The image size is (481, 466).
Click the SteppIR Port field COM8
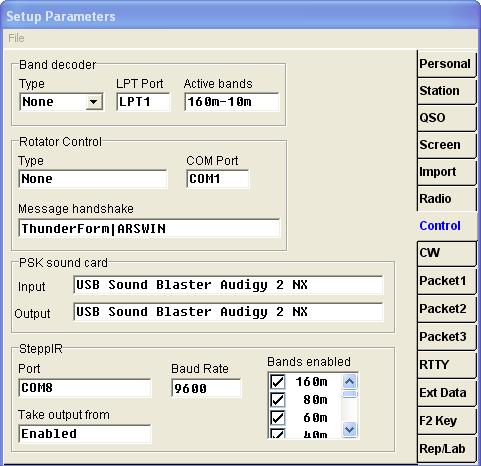85,388
